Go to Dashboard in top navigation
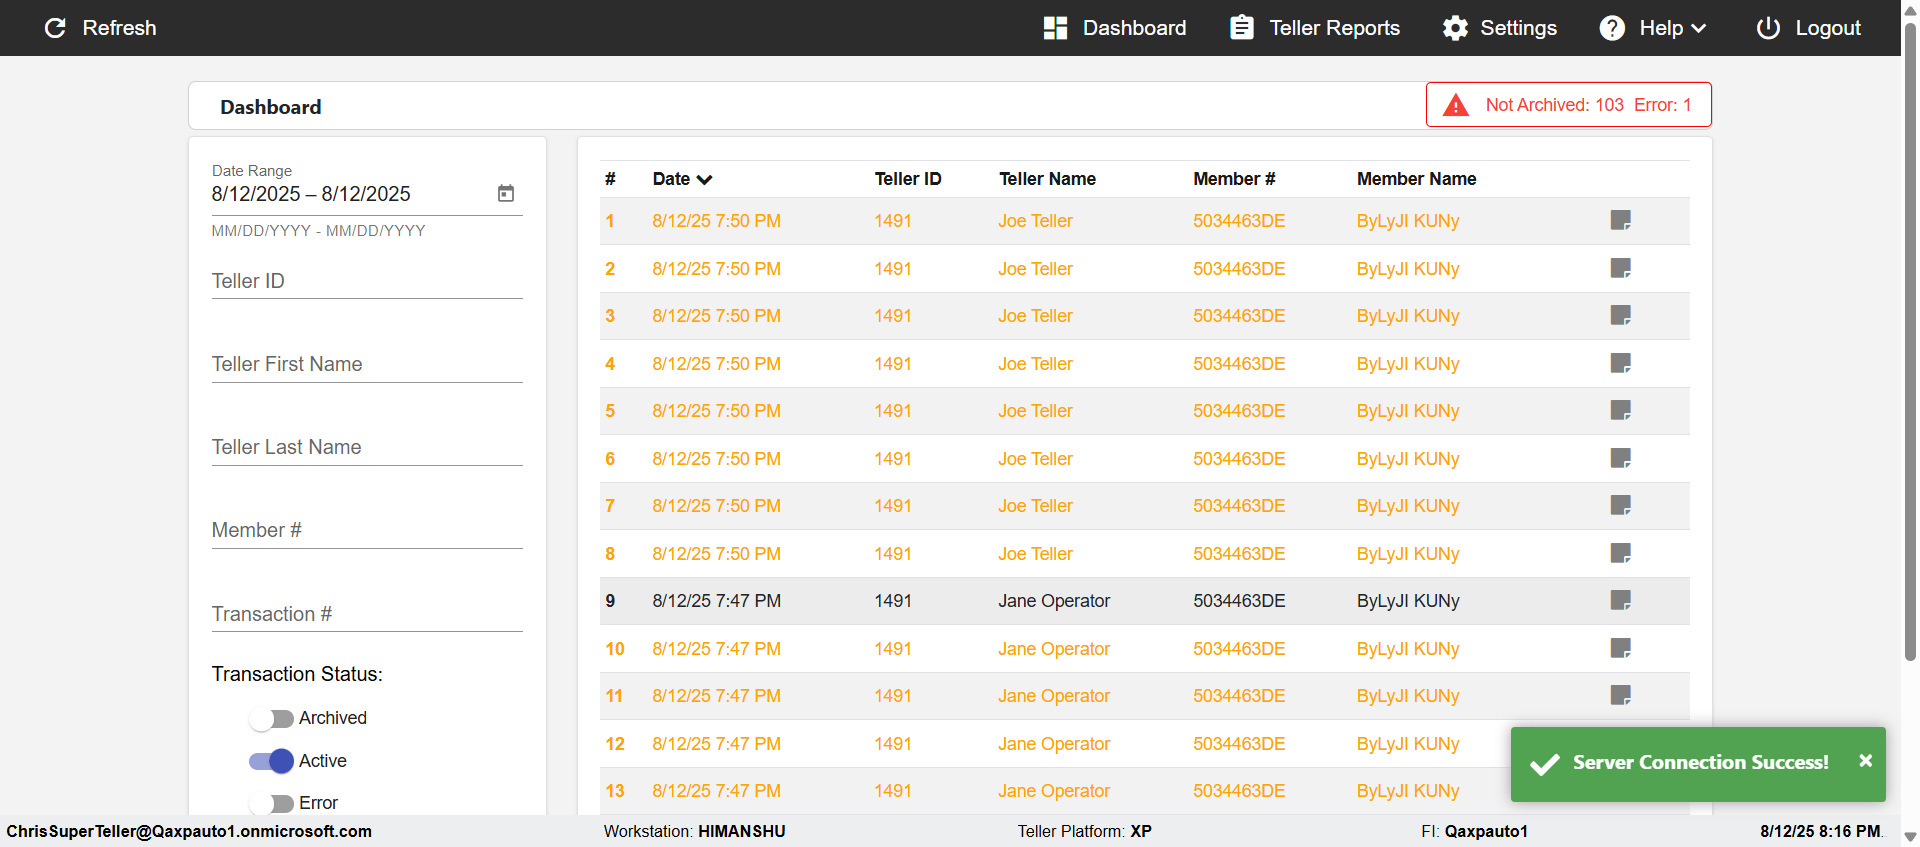 pyautogui.click(x=1115, y=28)
